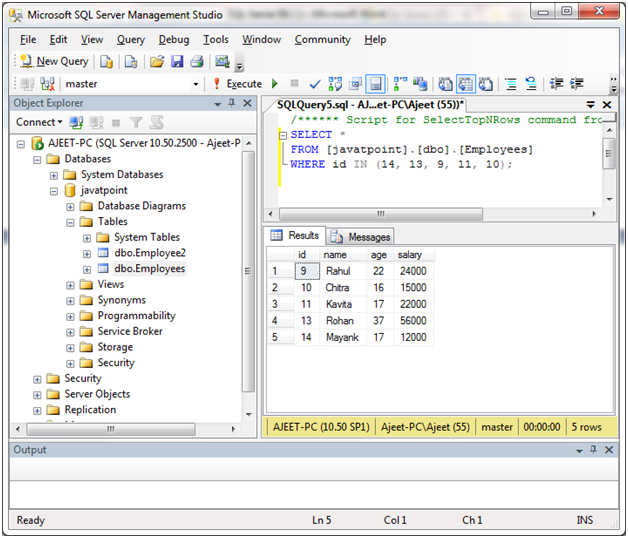Open a file with the folder icon
Screen dimensions: 628x538
pos(157,61)
